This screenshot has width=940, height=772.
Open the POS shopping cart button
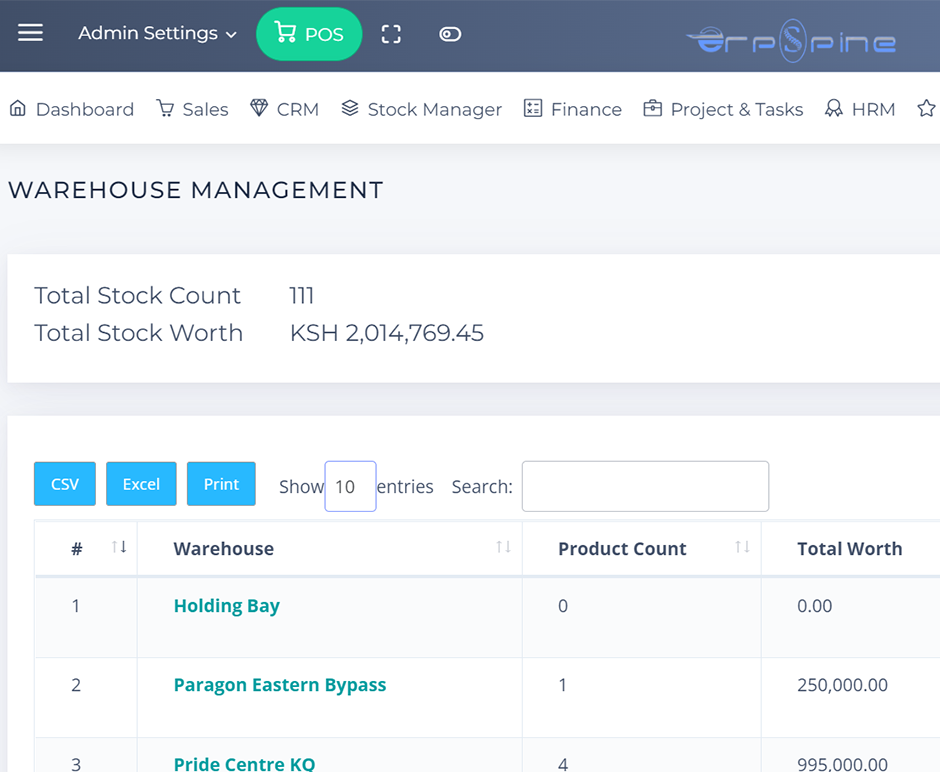point(309,34)
